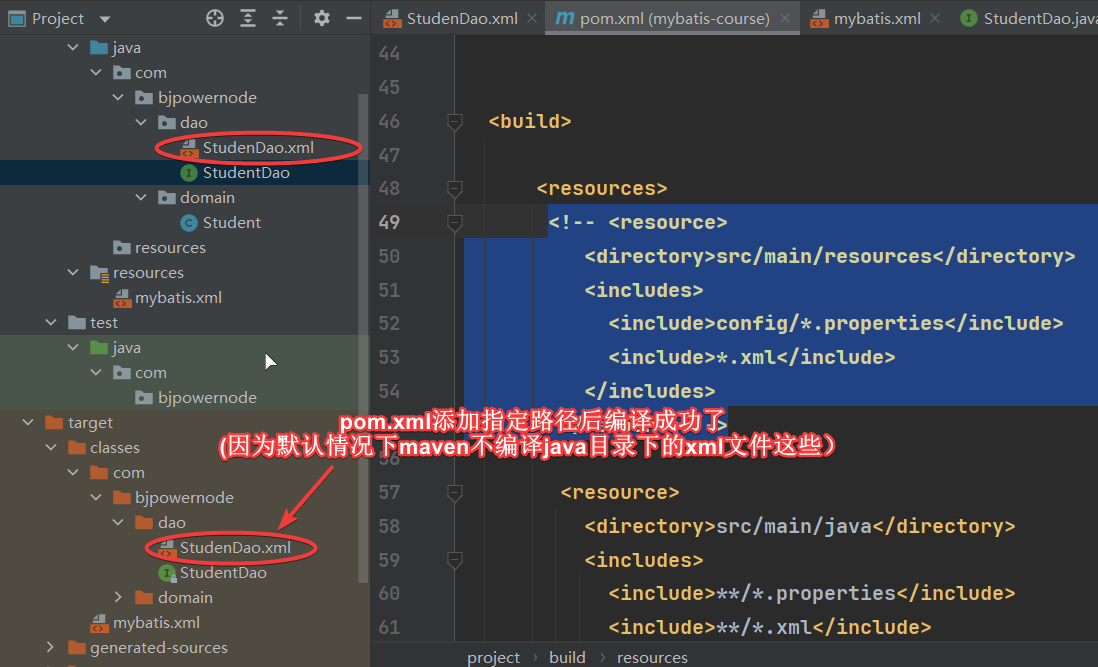Screen dimensions: 1098x667
Task: Click the generated-sources folder icon
Action: coord(76,647)
